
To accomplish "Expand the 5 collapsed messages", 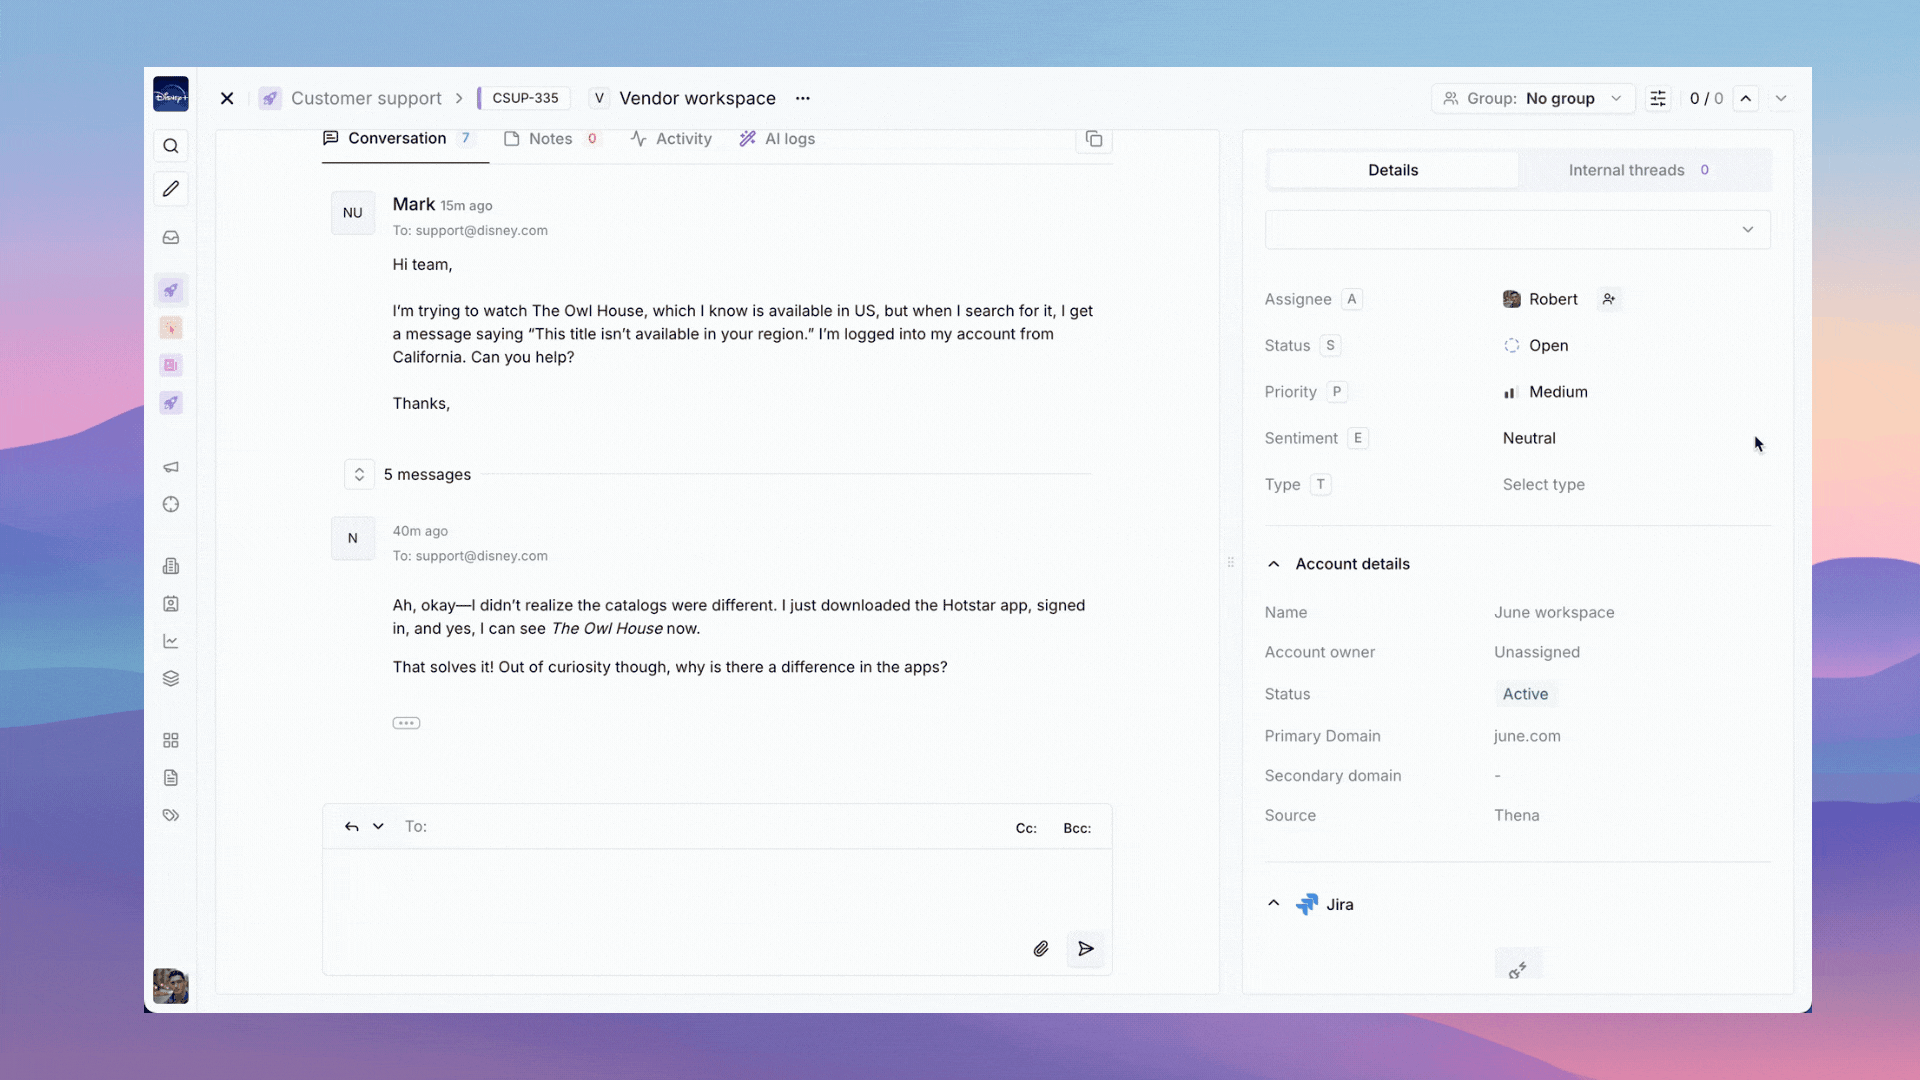I will pos(359,474).
